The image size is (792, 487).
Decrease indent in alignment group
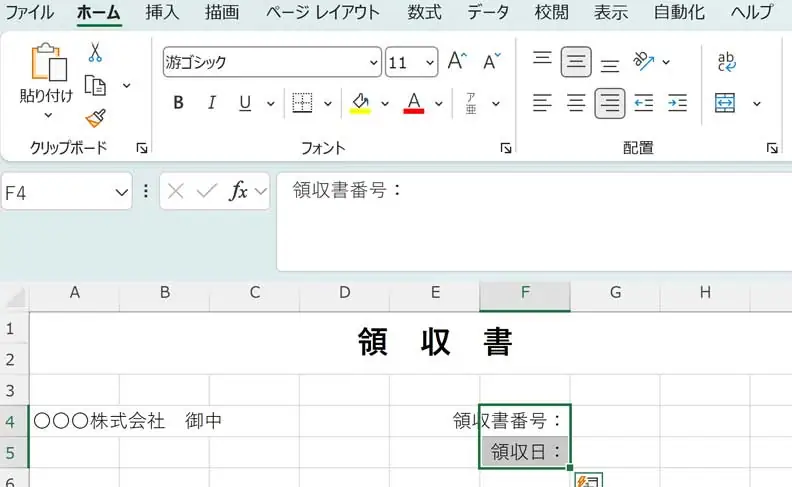[644, 103]
